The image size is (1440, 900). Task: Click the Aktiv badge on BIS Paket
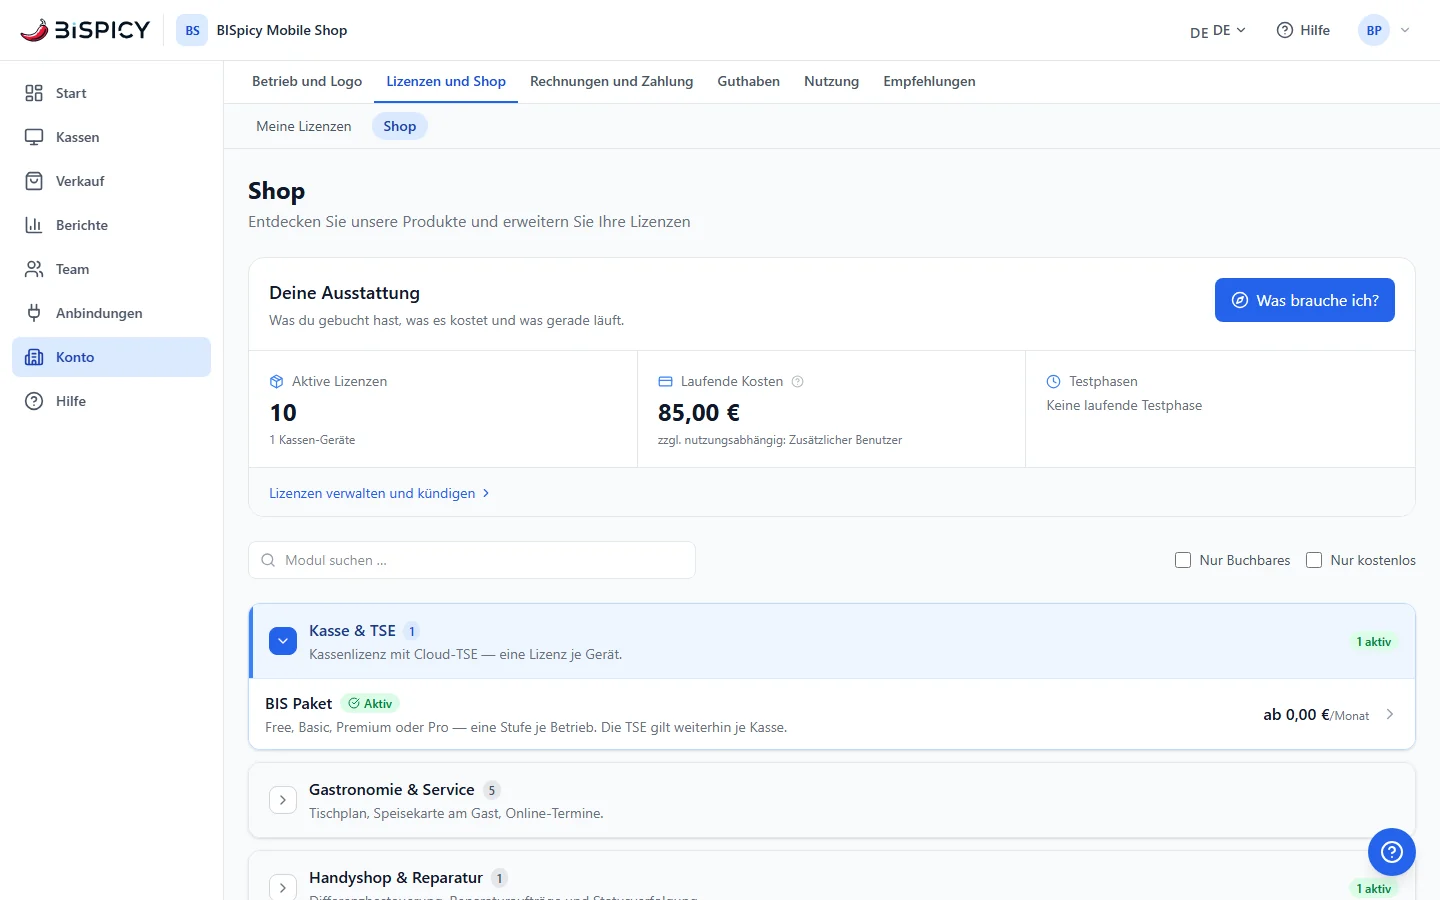click(x=370, y=703)
